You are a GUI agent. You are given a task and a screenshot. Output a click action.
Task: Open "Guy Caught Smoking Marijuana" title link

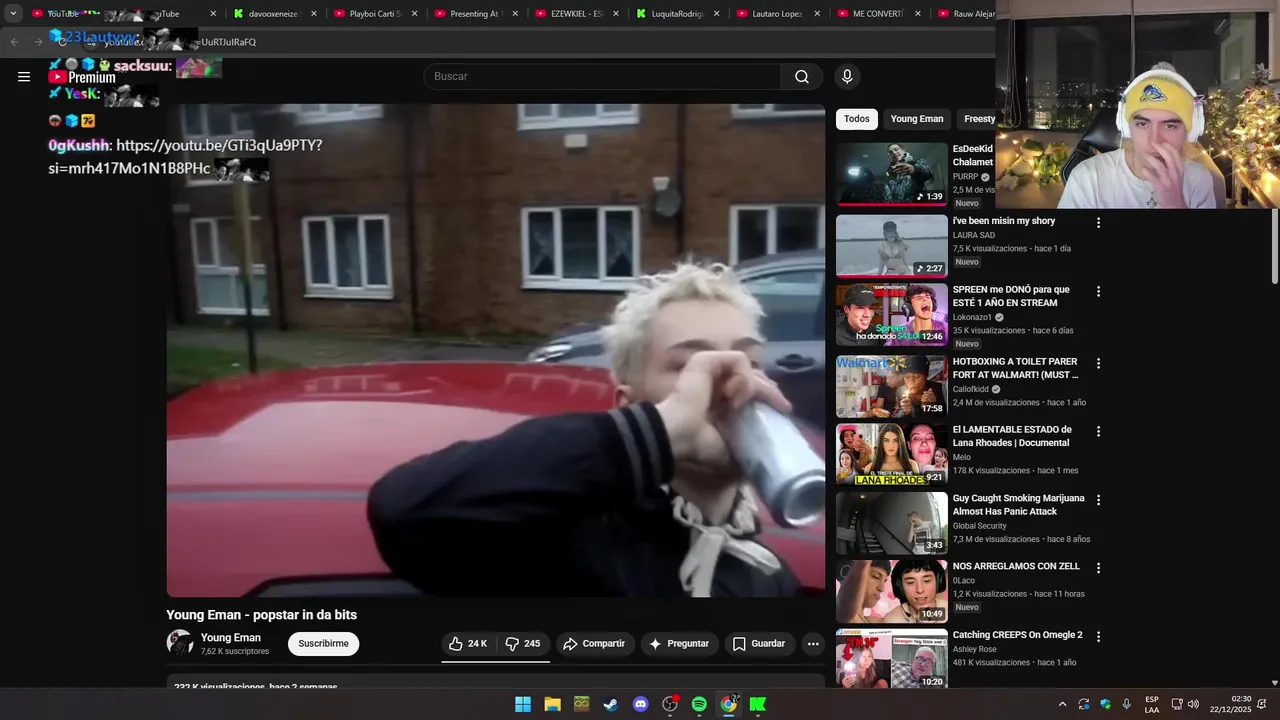click(x=1018, y=505)
